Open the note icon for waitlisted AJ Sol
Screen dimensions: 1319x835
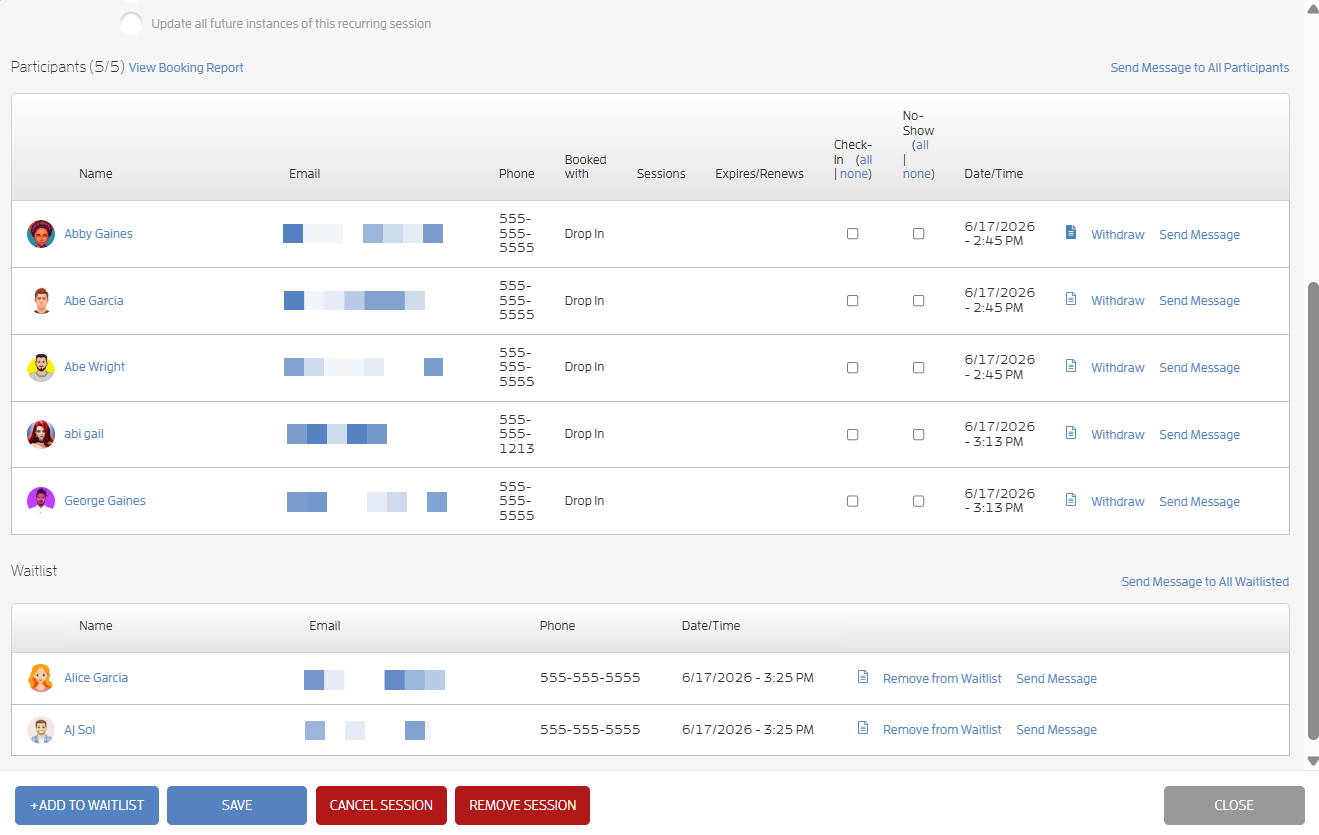[x=863, y=728]
